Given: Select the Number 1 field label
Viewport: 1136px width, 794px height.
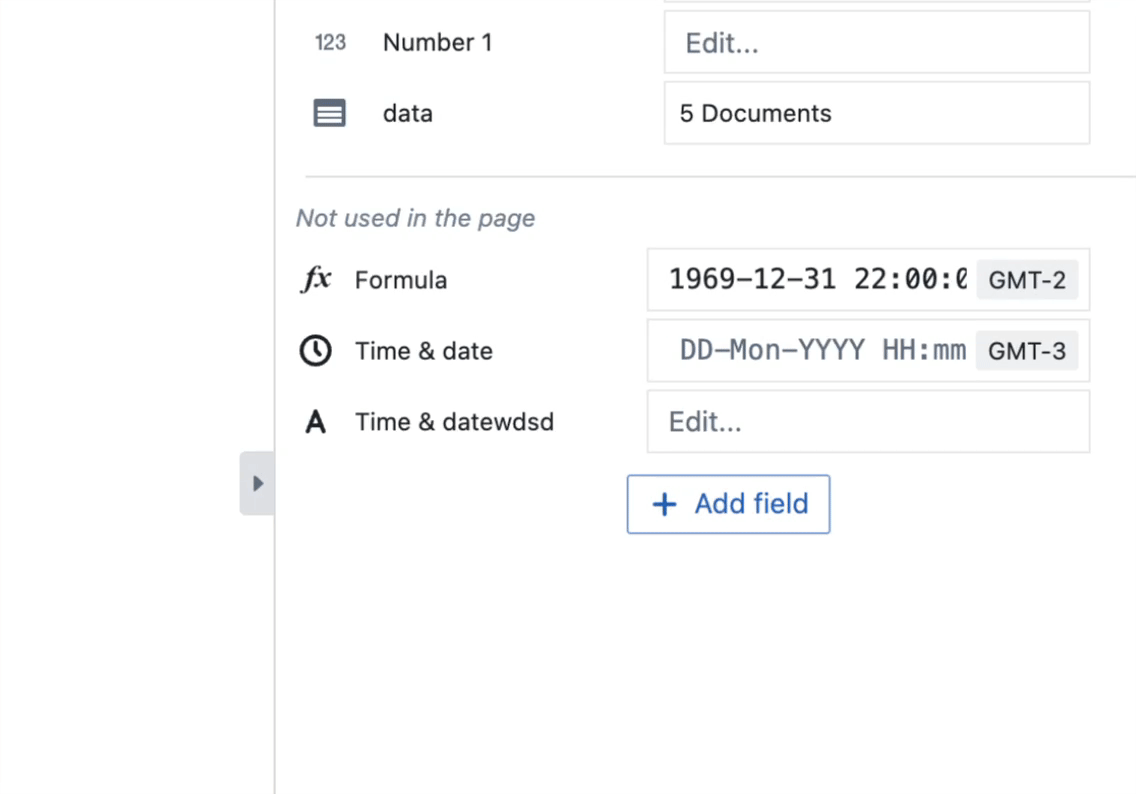Looking at the screenshot, I should coord(437,42).
